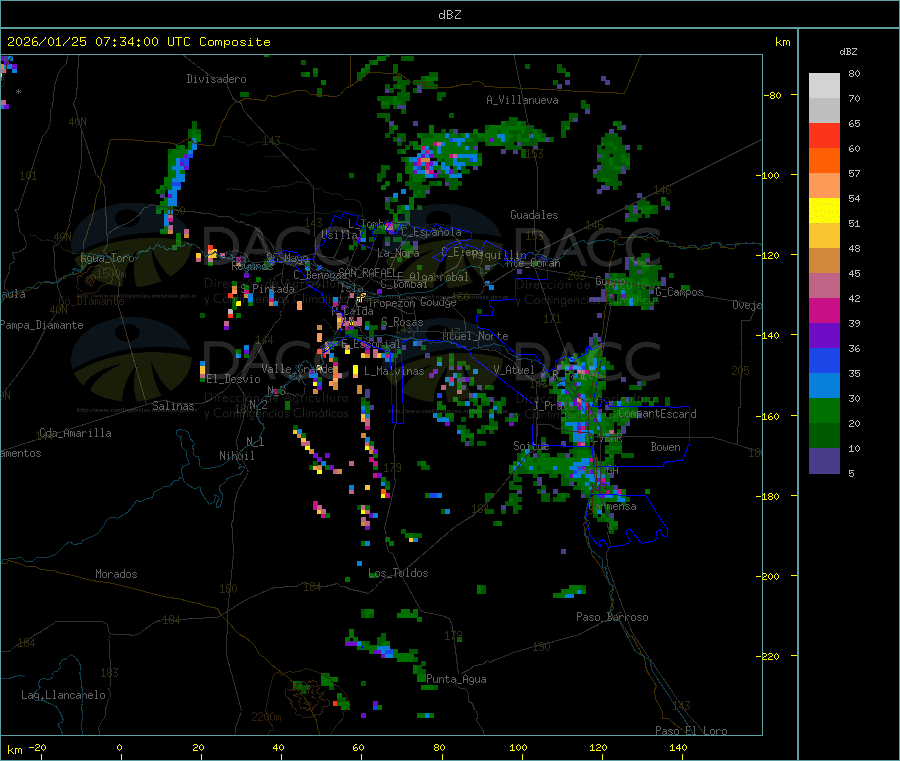Click the '60' horizontal axis tick label
This screenshot has height=761, width=900.
click(x=358, y=747)
